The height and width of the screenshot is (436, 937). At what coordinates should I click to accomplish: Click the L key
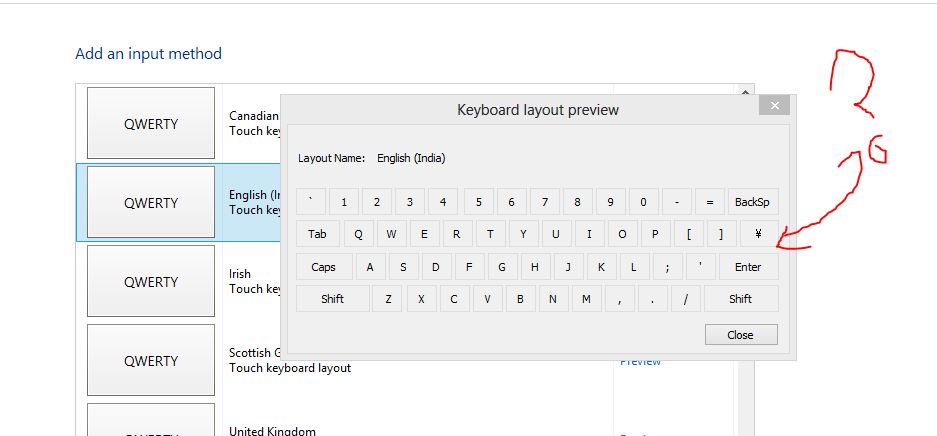[x=635, y=267]
